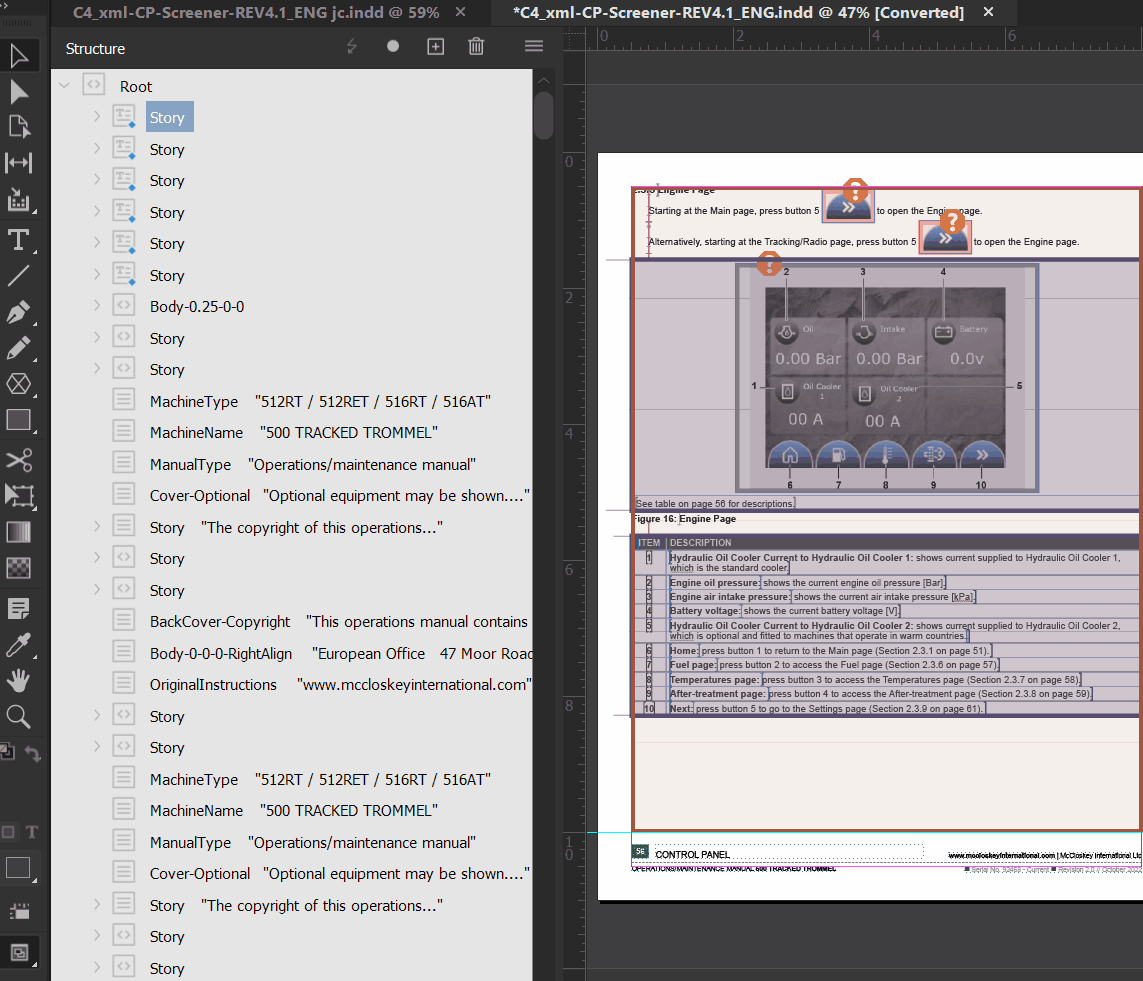Expand the highlighted first Story element
This screenshot has width=1143, height=981.
pyautogui.click(x=97, y=117)
